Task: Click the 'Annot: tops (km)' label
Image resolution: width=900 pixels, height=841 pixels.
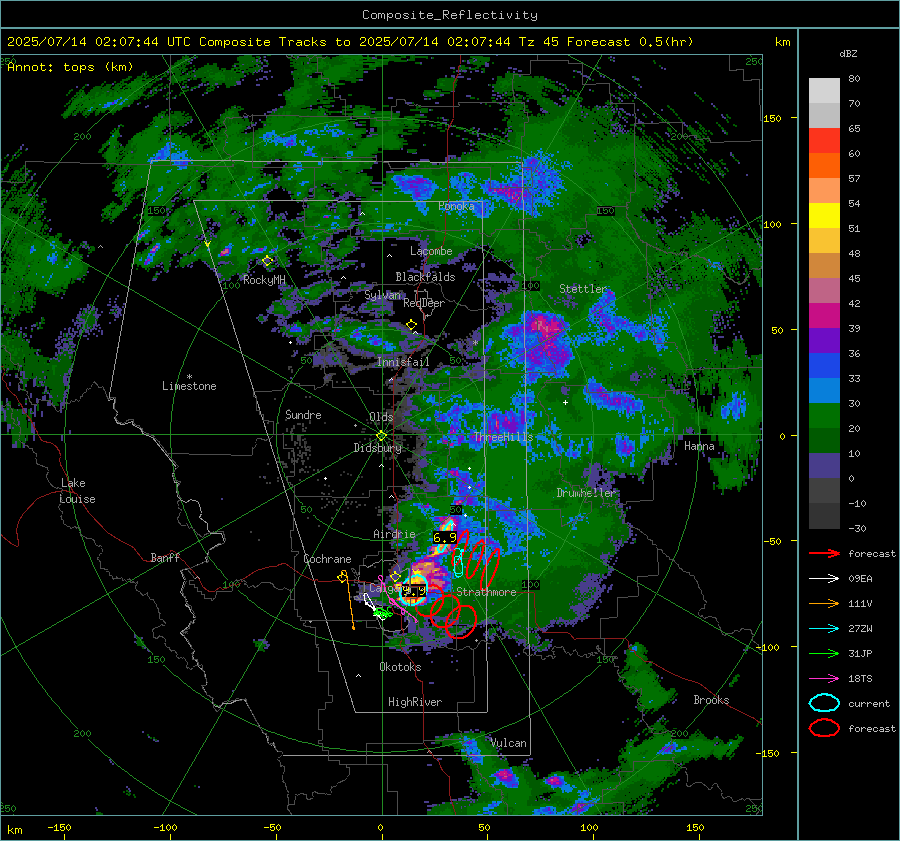Action: tap(70, 67)
